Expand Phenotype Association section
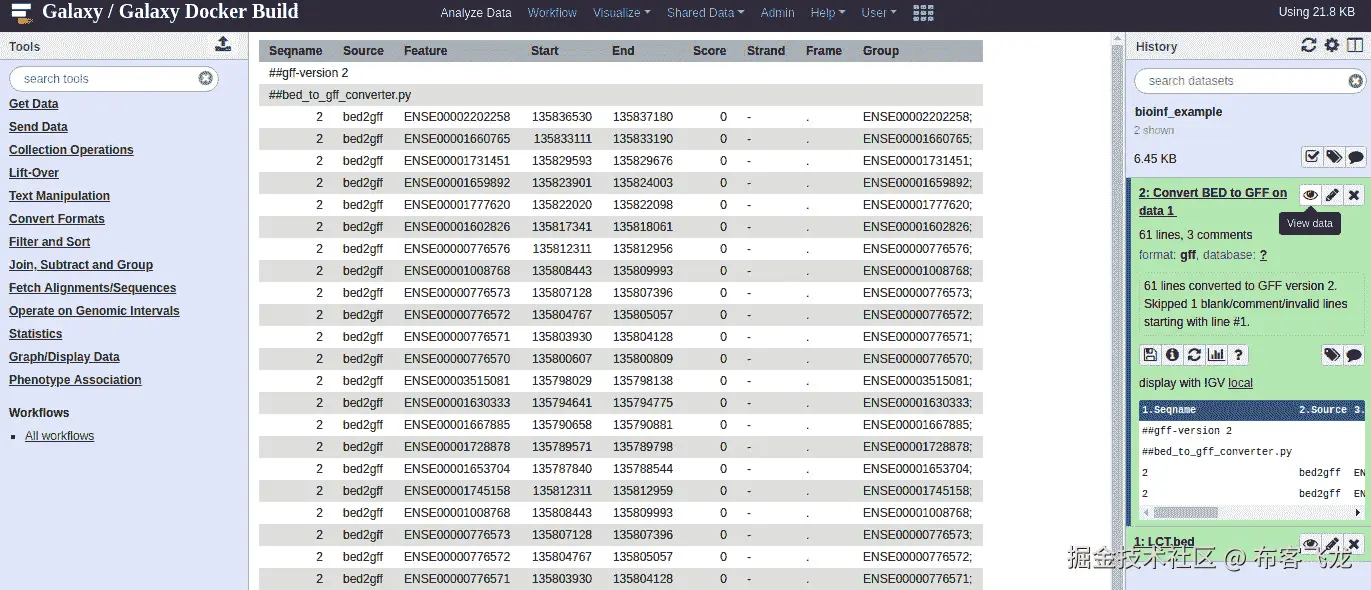The width and height of the screenshot is (1371, 590). (x=75, y=380)
